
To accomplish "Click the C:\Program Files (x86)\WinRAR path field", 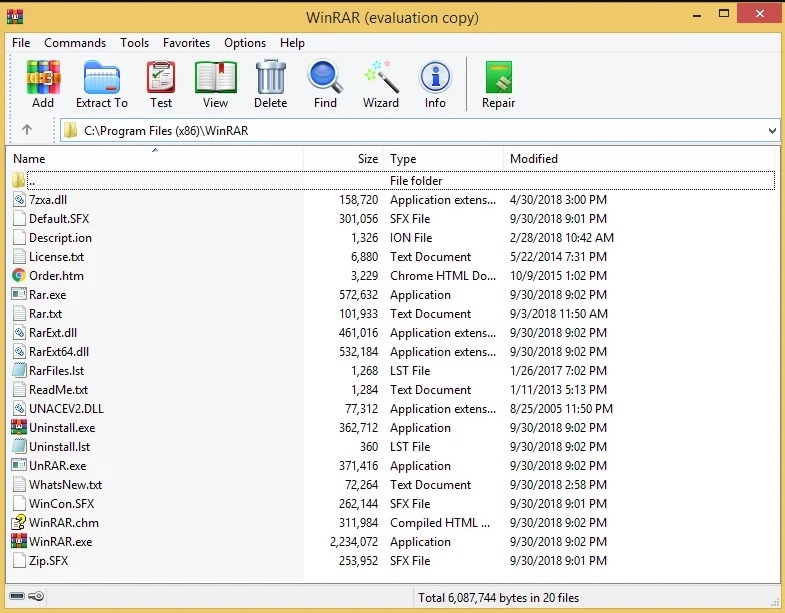I will click(x=420, y=131).
